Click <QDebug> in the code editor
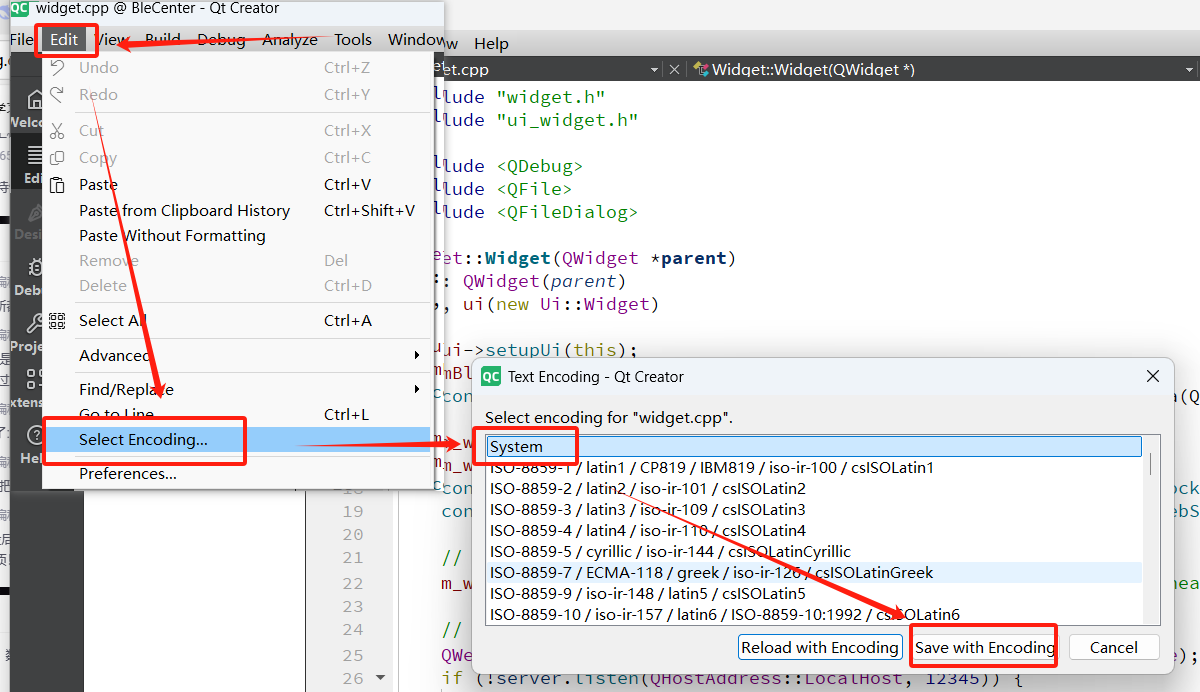 pos(539,166)
